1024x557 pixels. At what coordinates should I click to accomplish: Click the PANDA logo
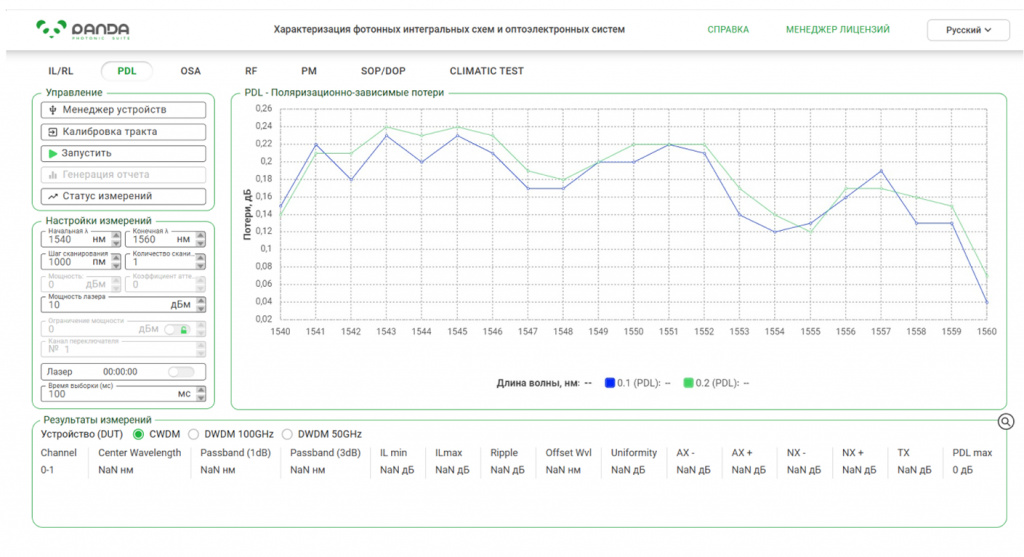[x=83, y=29]
